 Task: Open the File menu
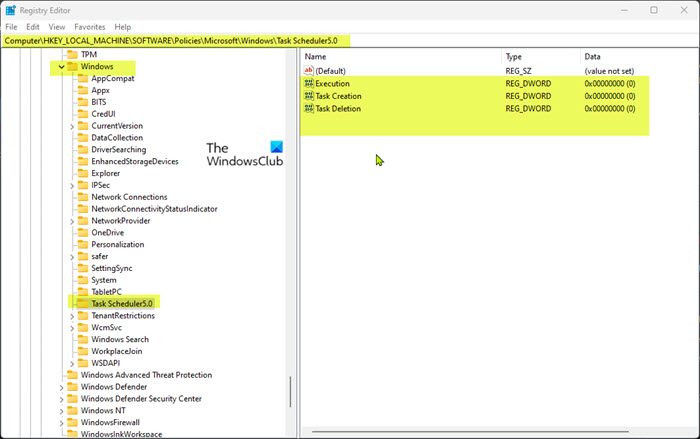click(11, 27)
